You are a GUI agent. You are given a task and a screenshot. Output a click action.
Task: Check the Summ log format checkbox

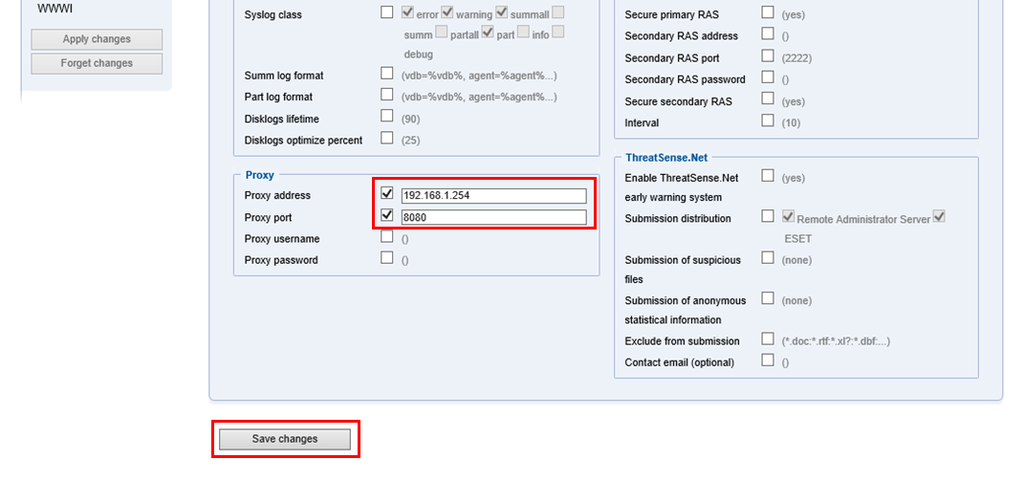(387, 73)
